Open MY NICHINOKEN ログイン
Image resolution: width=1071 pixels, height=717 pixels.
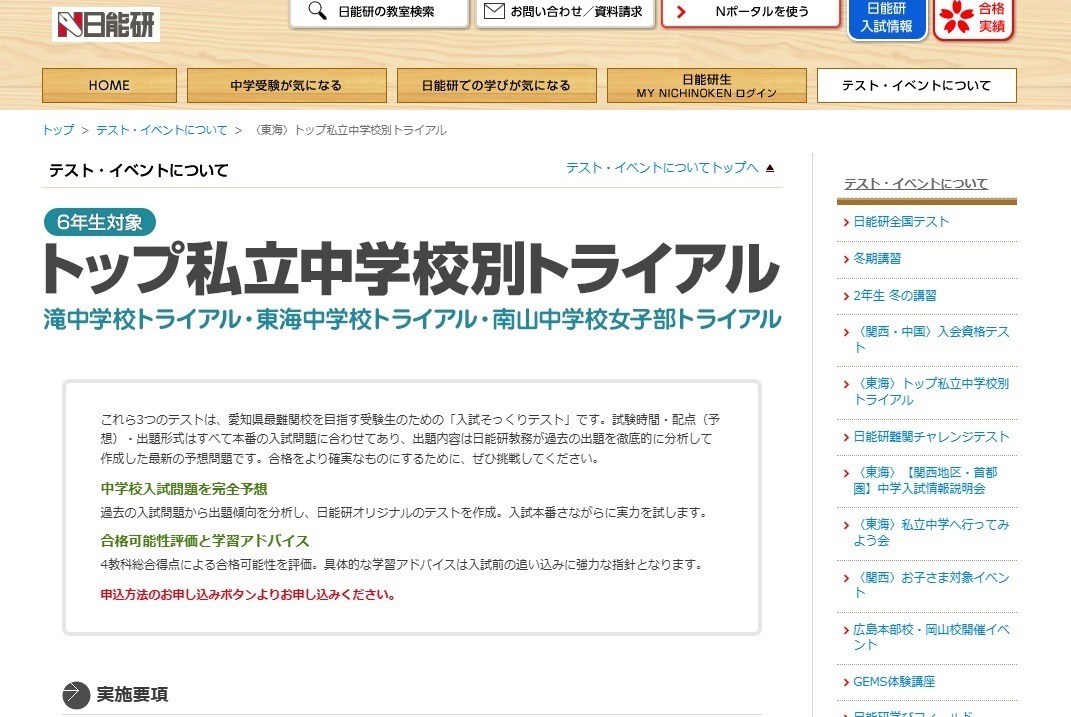706,85
